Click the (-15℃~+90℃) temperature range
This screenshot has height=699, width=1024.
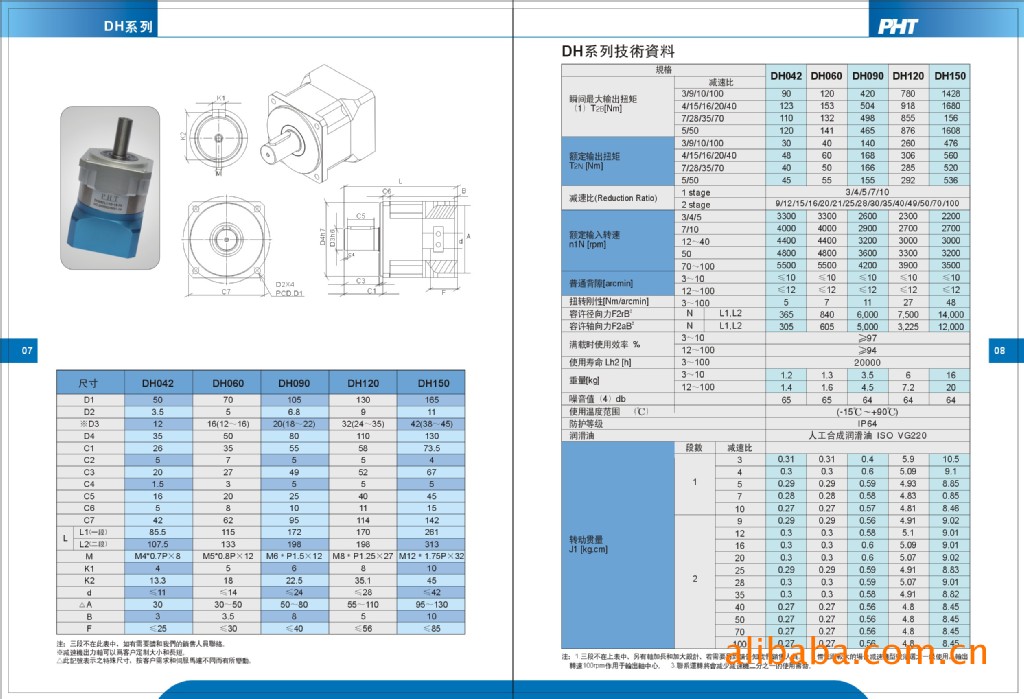pos(867,412)
